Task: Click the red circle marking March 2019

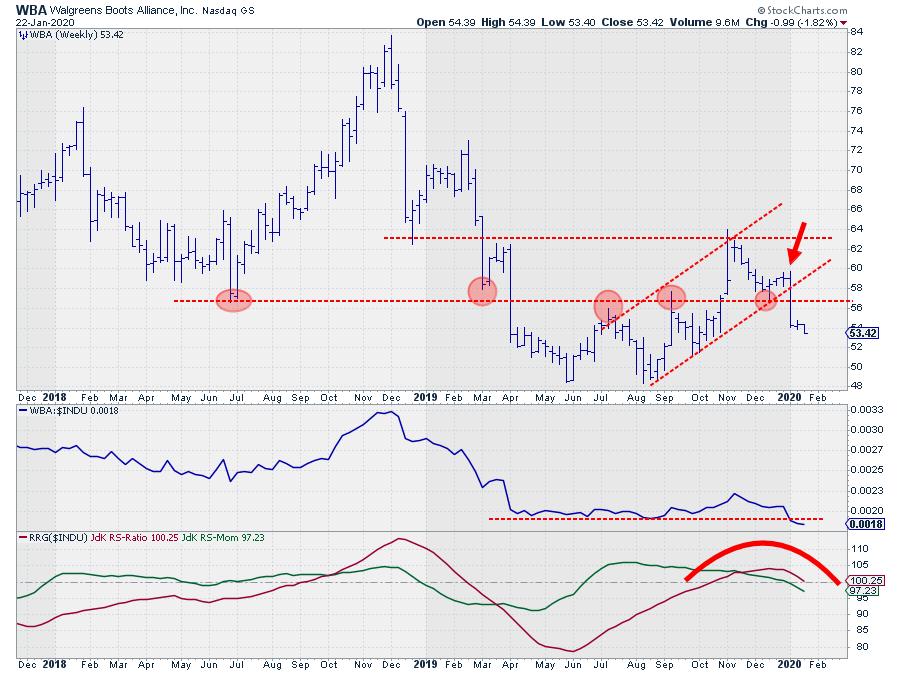Action: [483, 291]
